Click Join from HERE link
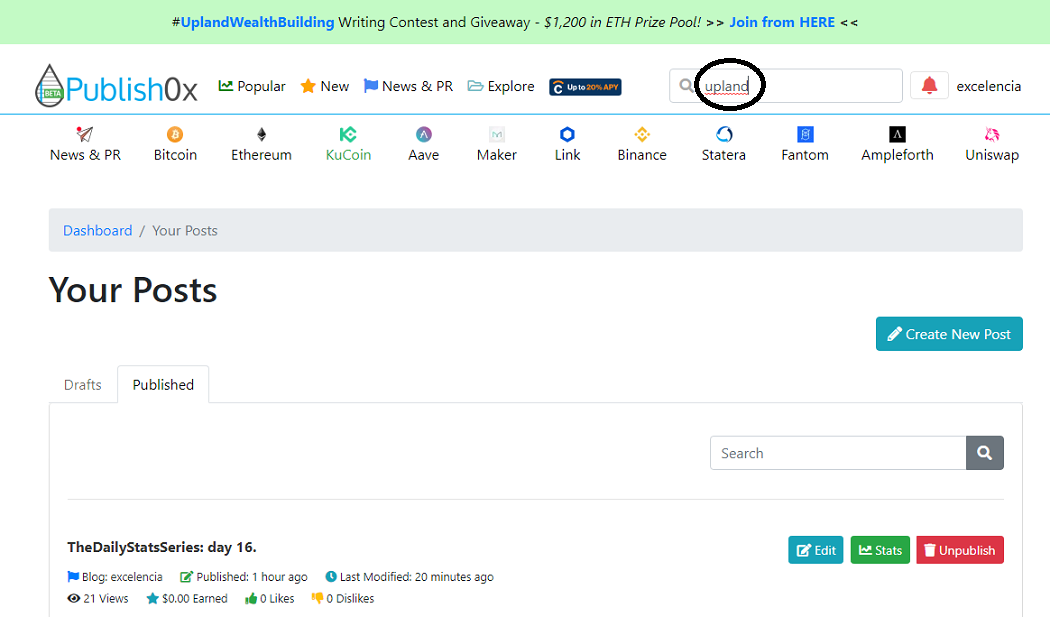 coord(782,22)
